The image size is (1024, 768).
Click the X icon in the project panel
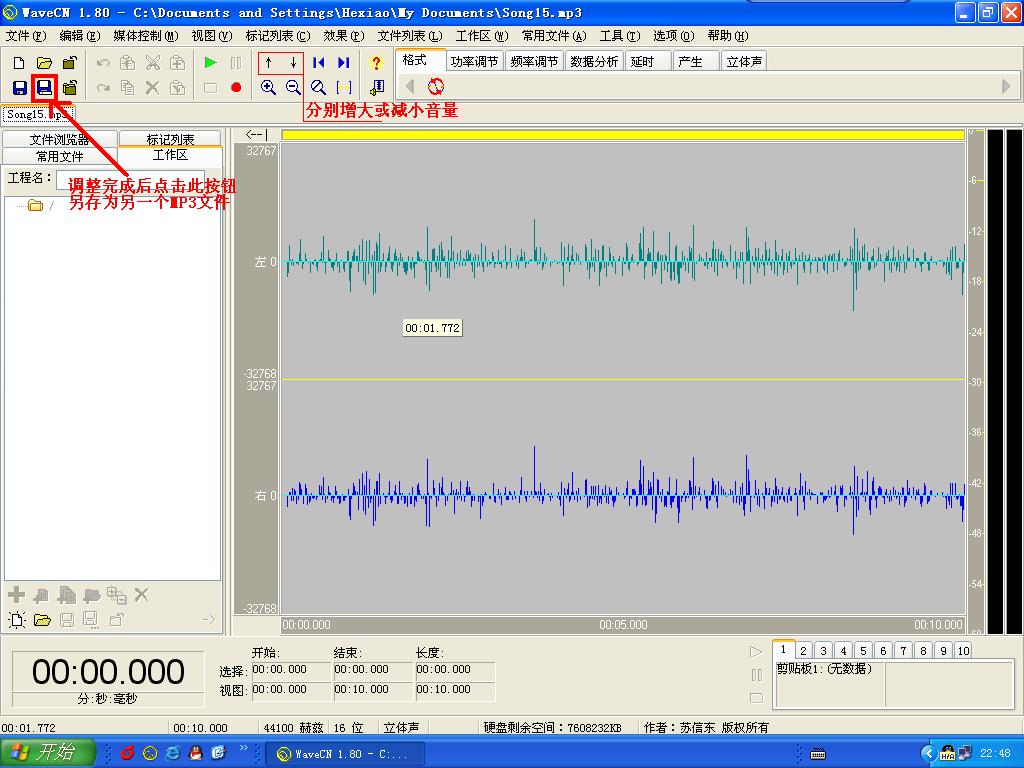pos(141,595)
